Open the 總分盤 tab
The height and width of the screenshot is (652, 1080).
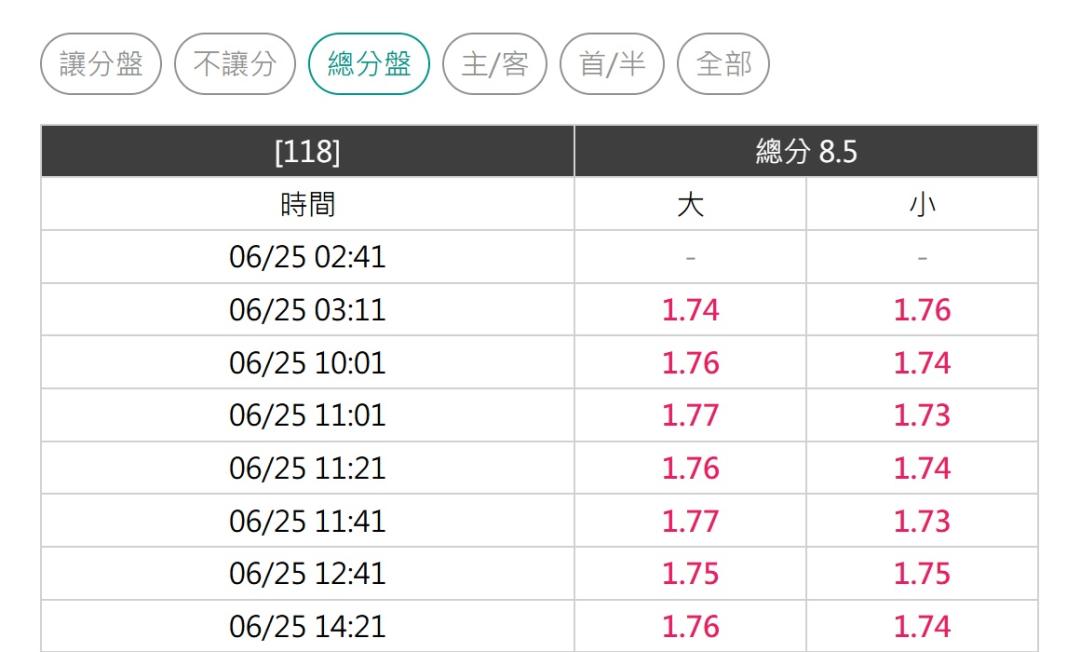point(369,64)
